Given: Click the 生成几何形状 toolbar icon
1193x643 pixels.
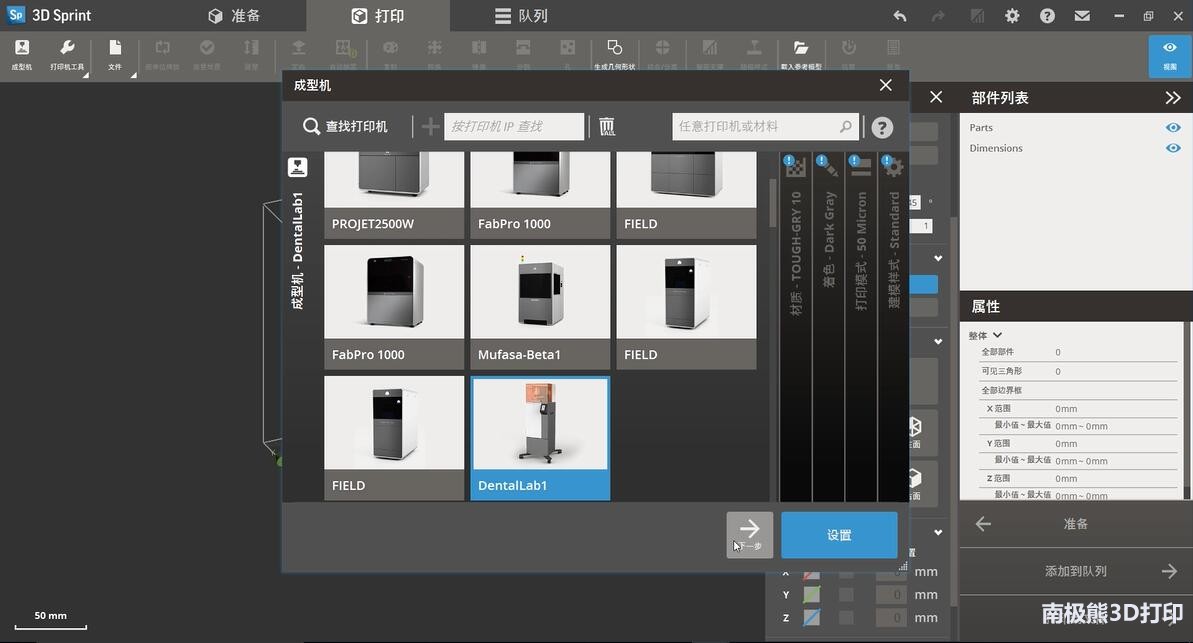Looking at the screenshot, I should tap(614, 53).
